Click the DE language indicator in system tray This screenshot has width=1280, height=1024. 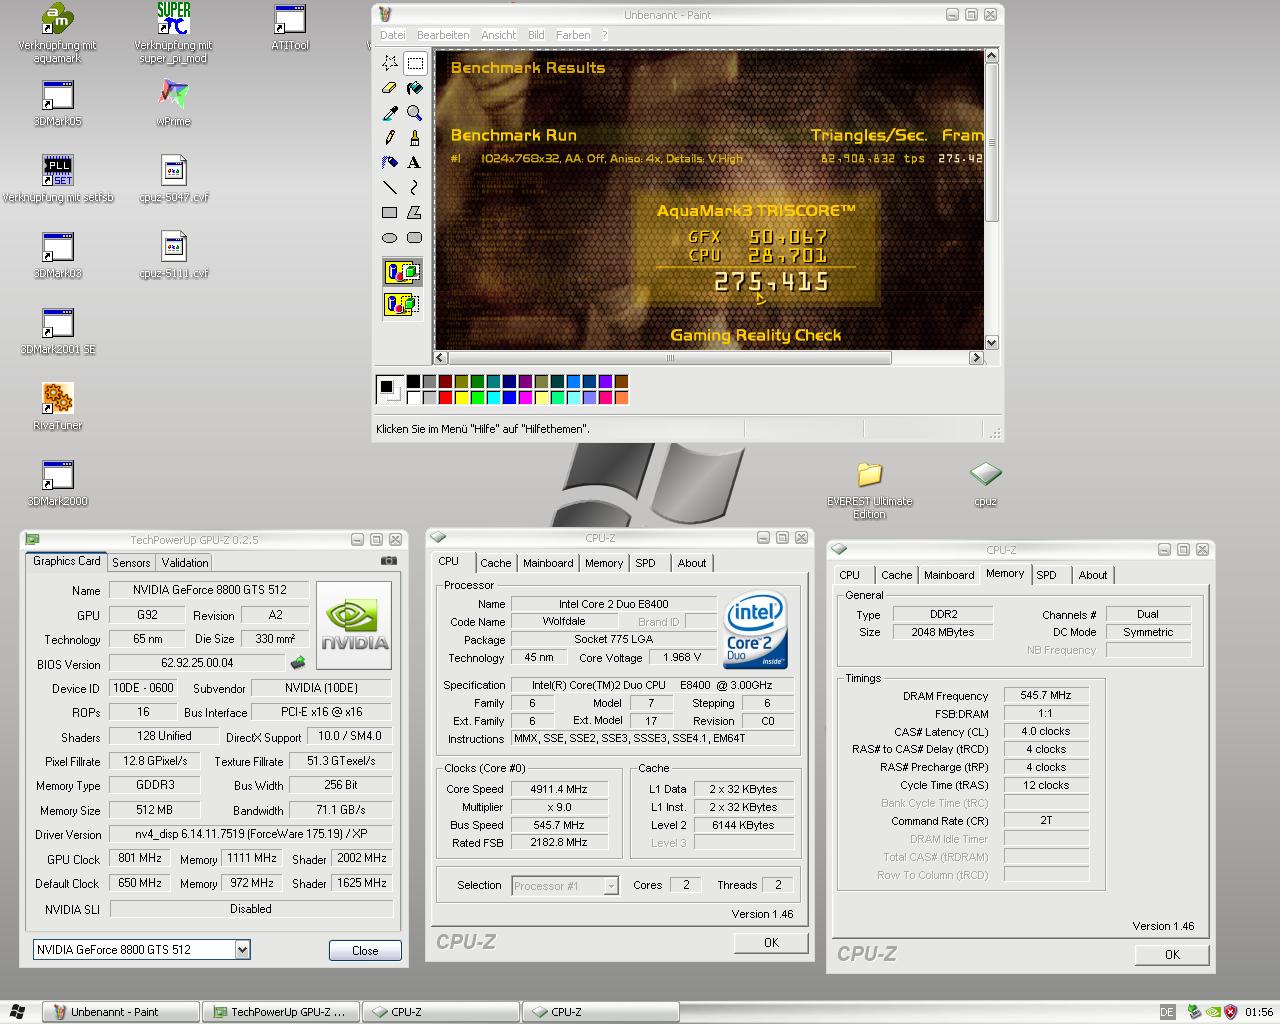[x=1167, y=1012]
